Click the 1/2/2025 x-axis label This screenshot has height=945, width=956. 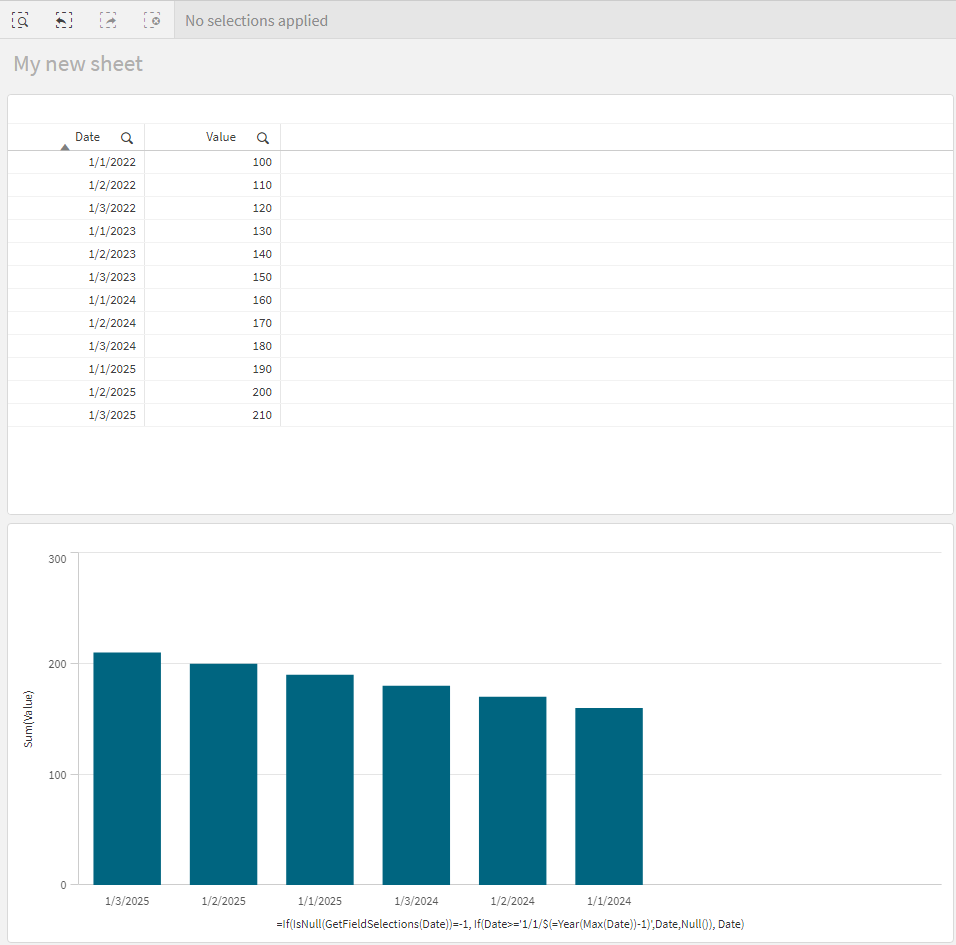(223, 901)
